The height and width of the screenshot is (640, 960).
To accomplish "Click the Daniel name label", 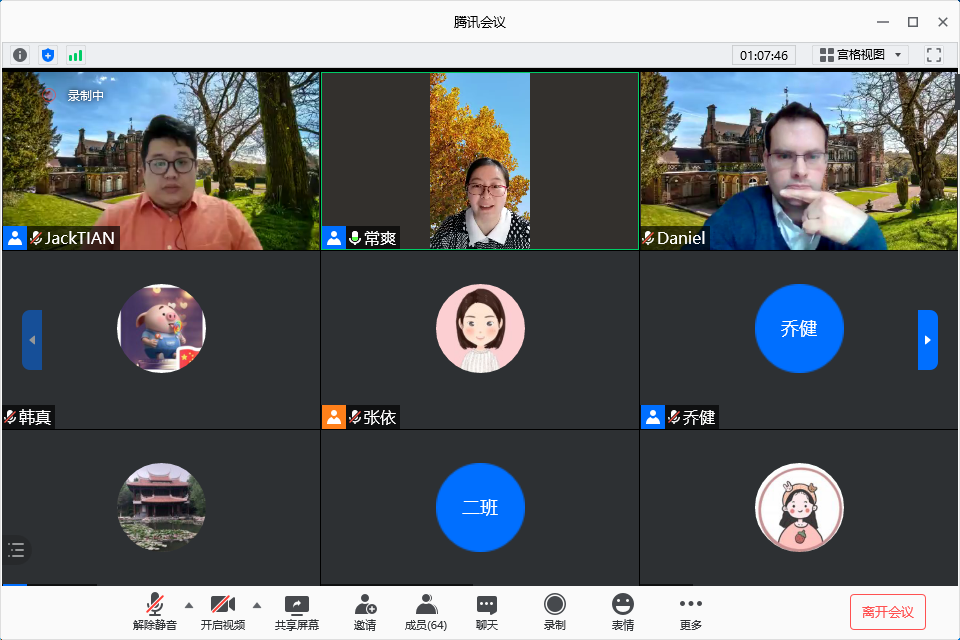I will (681, 238).
